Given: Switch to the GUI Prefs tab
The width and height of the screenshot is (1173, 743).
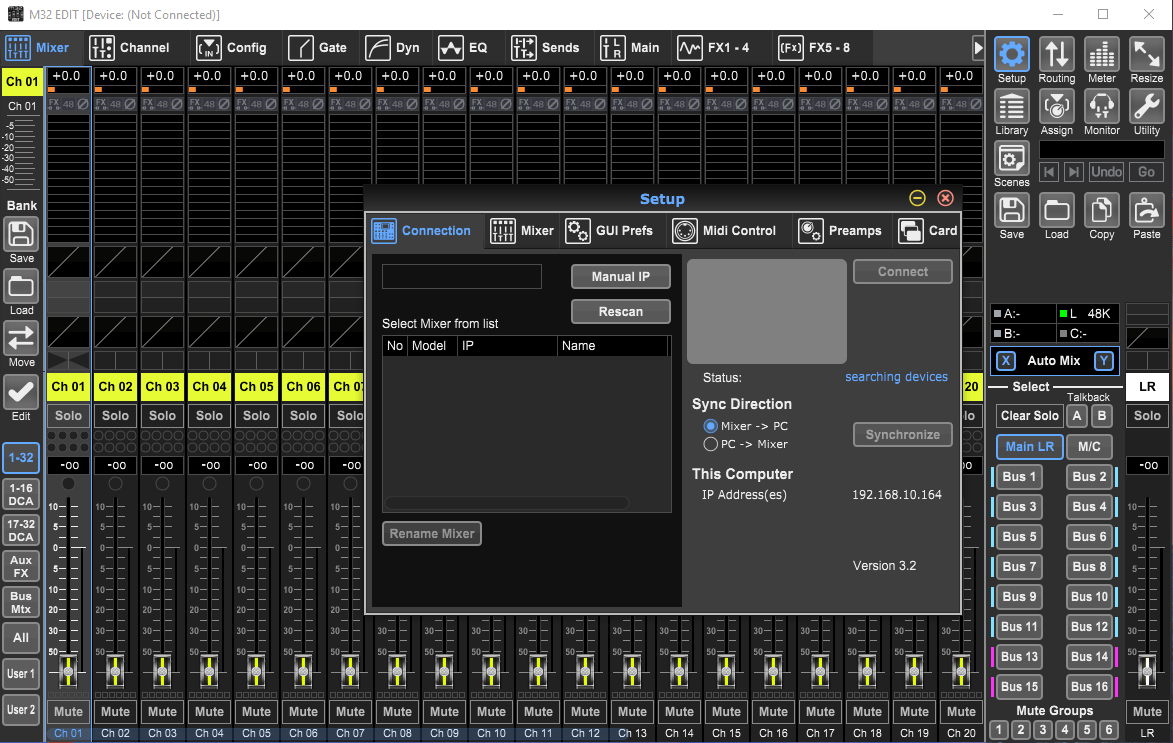Looking at the screenshot, I should pos(612,230).
